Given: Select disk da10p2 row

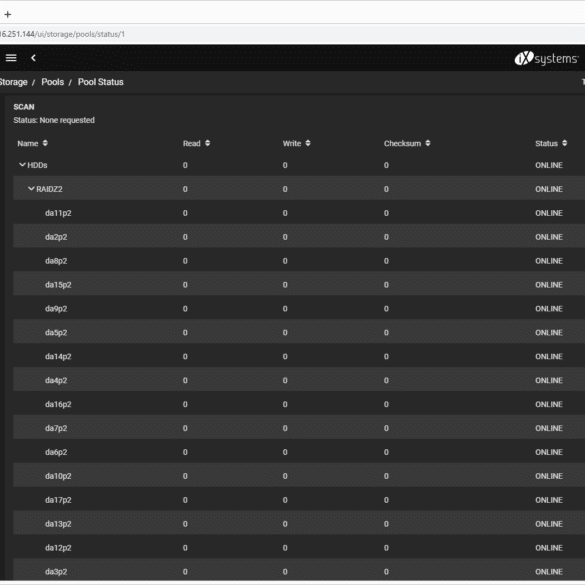Looking at the screenshot, I should (x=299, y=476).
